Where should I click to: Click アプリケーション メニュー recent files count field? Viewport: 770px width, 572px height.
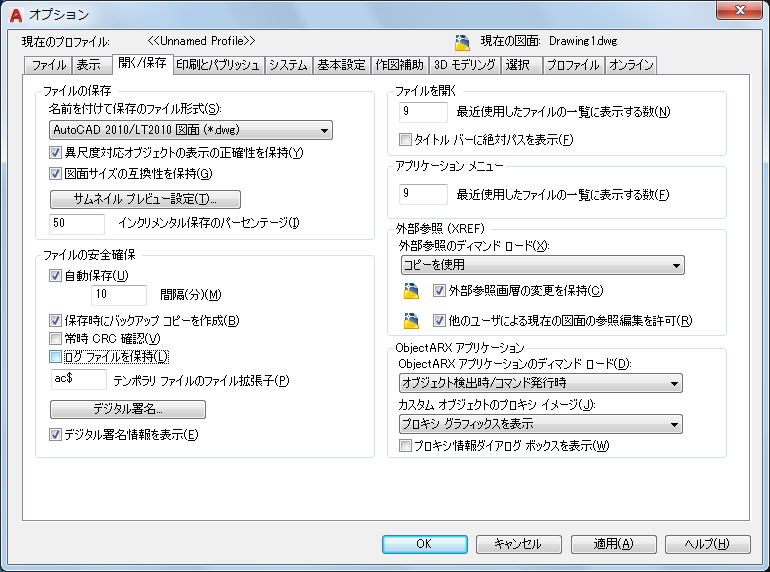(423, 193)
